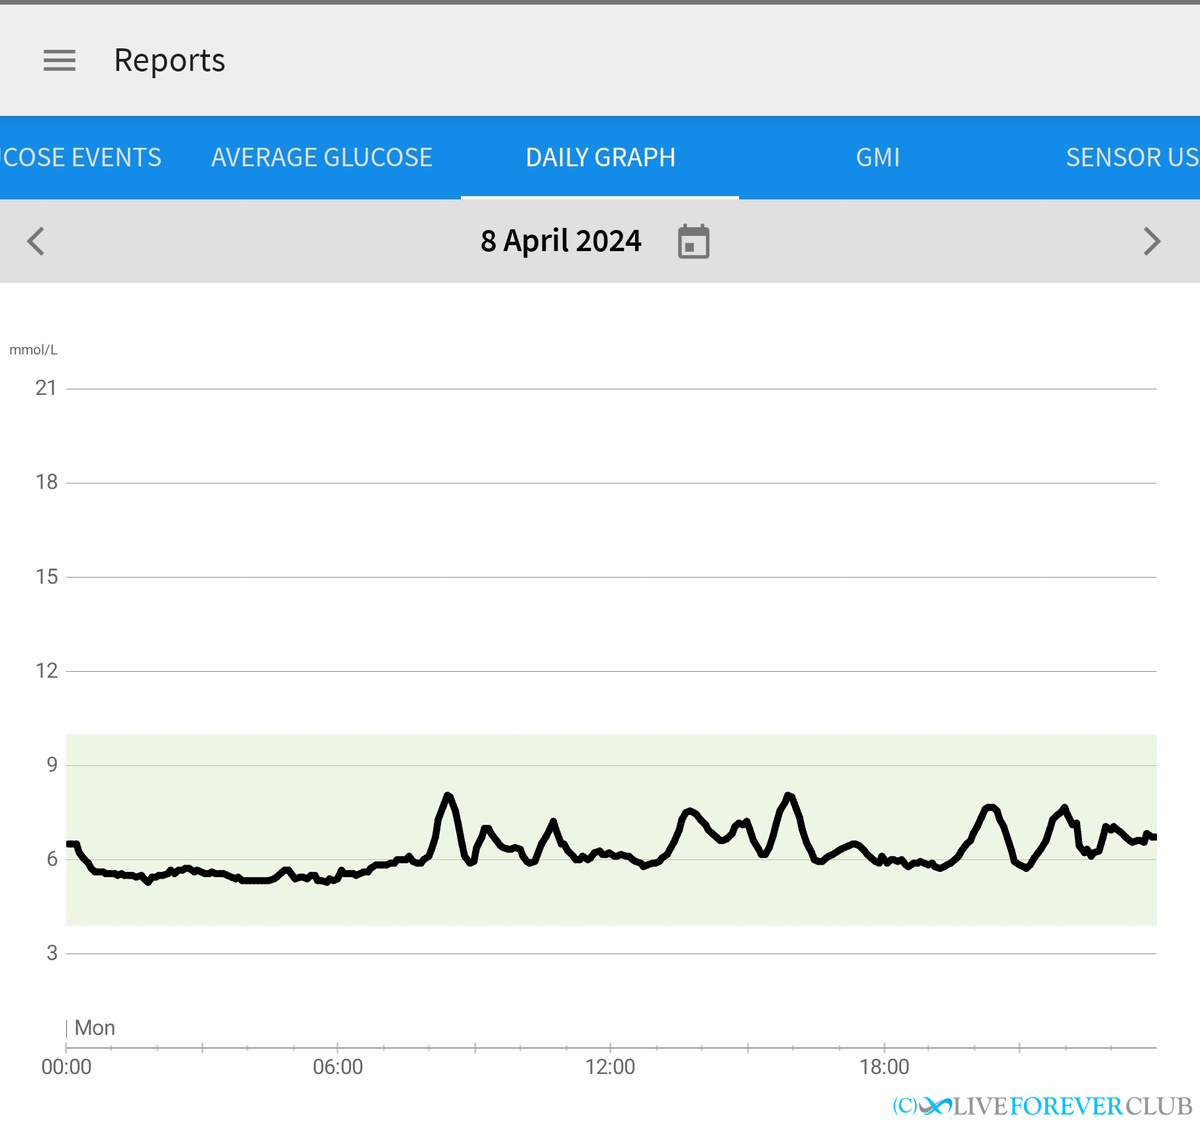The height and width of the screenshot is (1125, 1200).
Task: Click the 3 y-axis value
Action: point(52,953)
